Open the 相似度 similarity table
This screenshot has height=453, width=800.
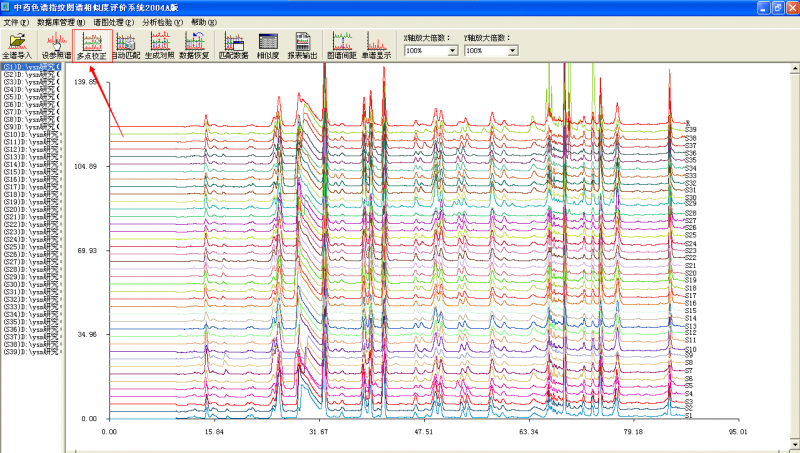[268, 45]
